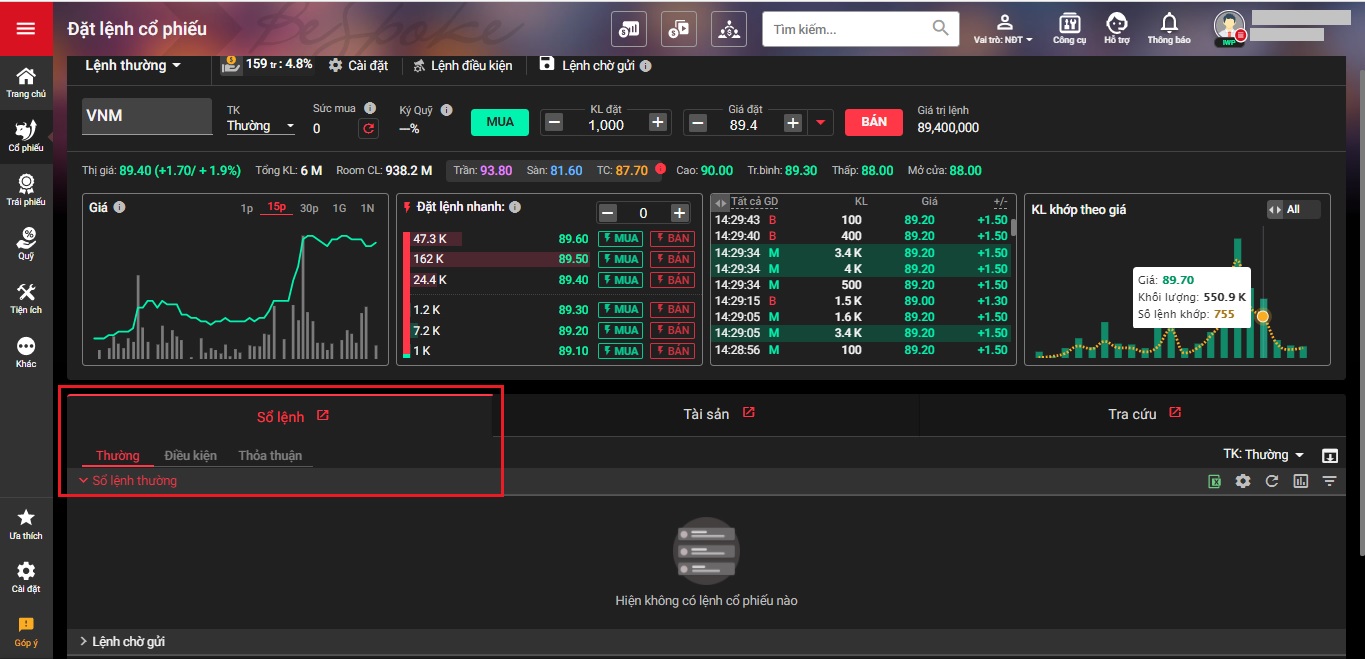Click the orange point on KL khớp chart
The height and width of the screenshot is (659, 1365).
click(x=1263, y=317)
